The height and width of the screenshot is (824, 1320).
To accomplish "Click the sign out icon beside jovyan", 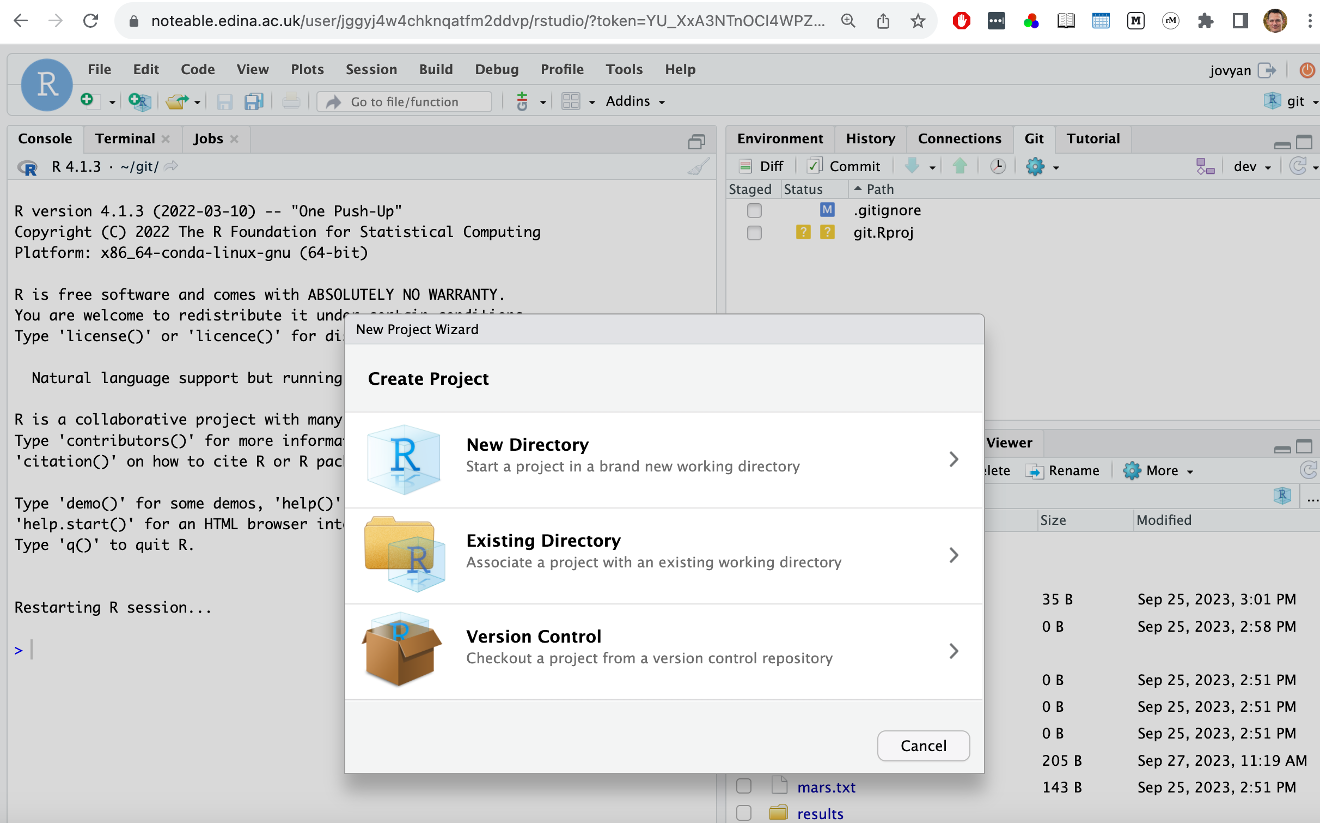I will pos(1267,70).
